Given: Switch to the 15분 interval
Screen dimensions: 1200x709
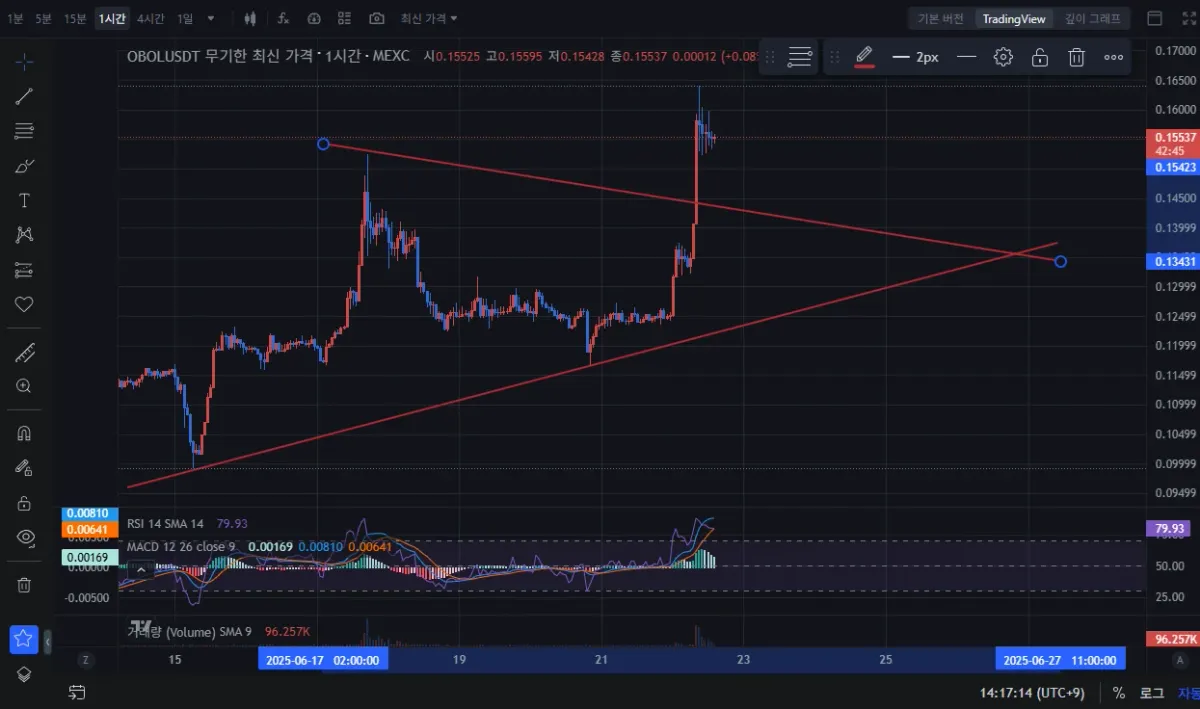Looking at the screenshot, I should (x=75, y=18).
